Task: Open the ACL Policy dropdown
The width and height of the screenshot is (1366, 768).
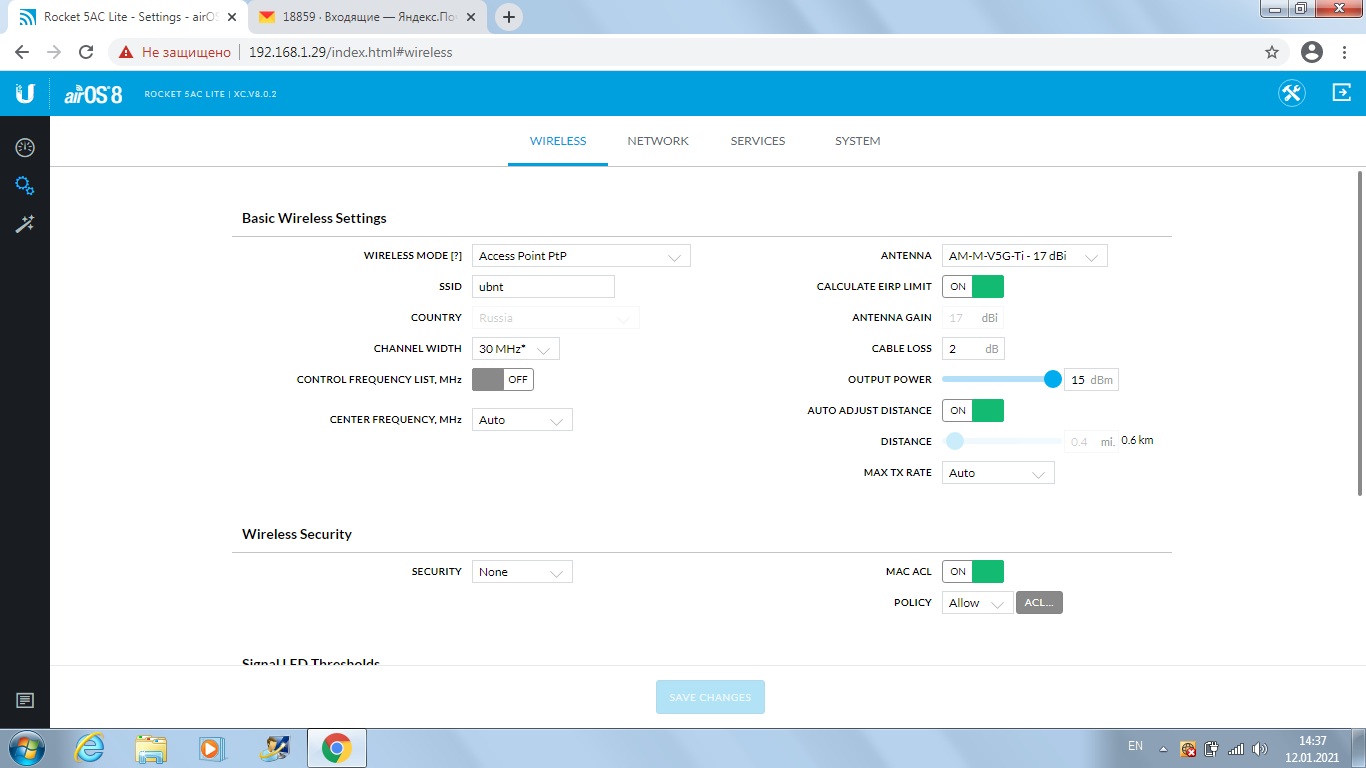Action: [x=977, y=603]
